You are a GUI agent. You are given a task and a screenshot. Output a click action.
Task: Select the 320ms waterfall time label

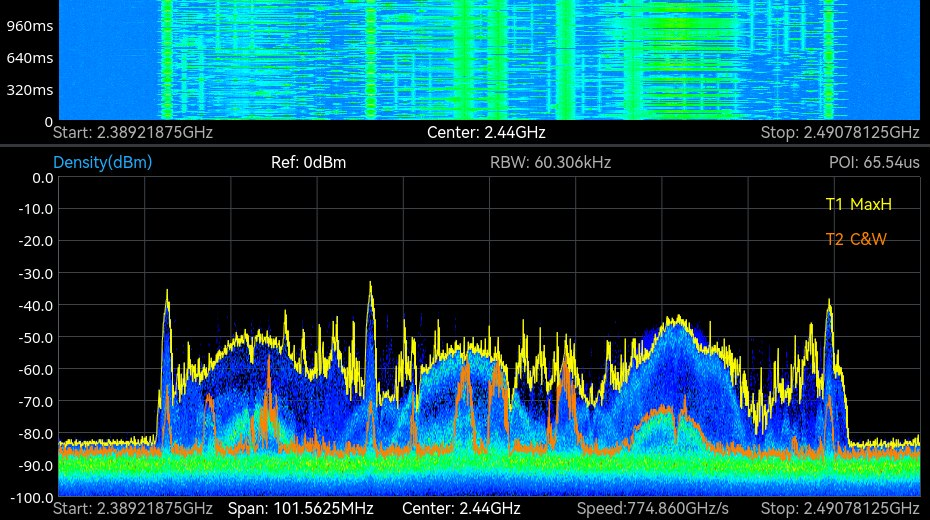coord(30,90)
